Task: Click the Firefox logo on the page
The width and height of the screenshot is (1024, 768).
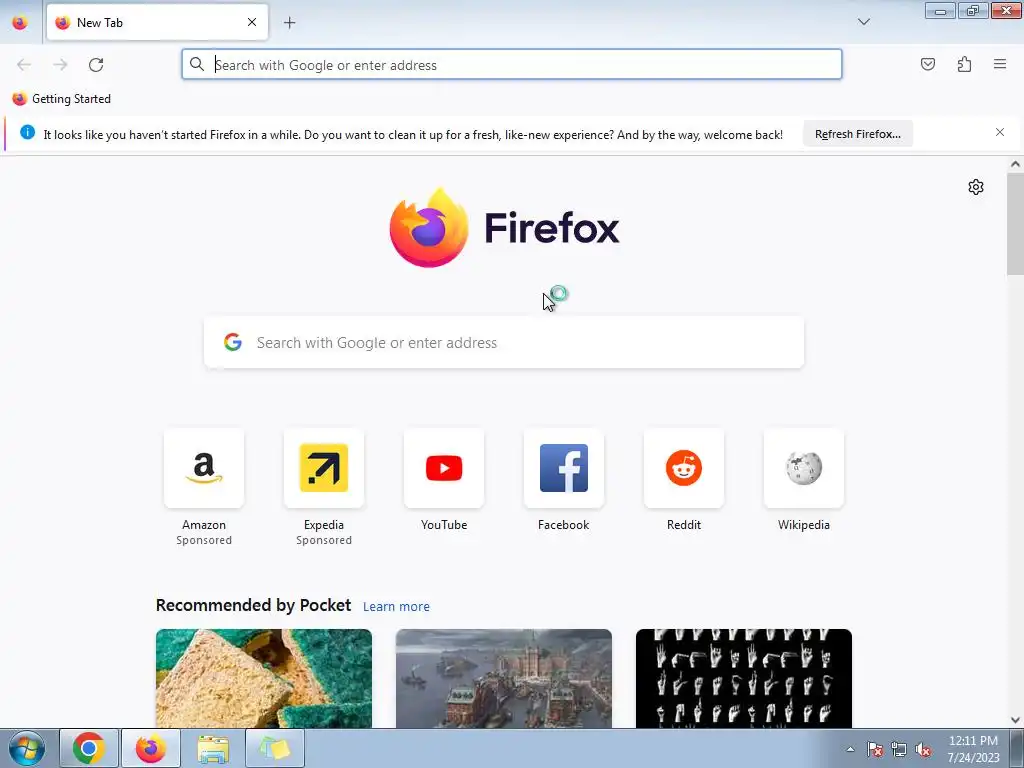Action: (504, 228)
